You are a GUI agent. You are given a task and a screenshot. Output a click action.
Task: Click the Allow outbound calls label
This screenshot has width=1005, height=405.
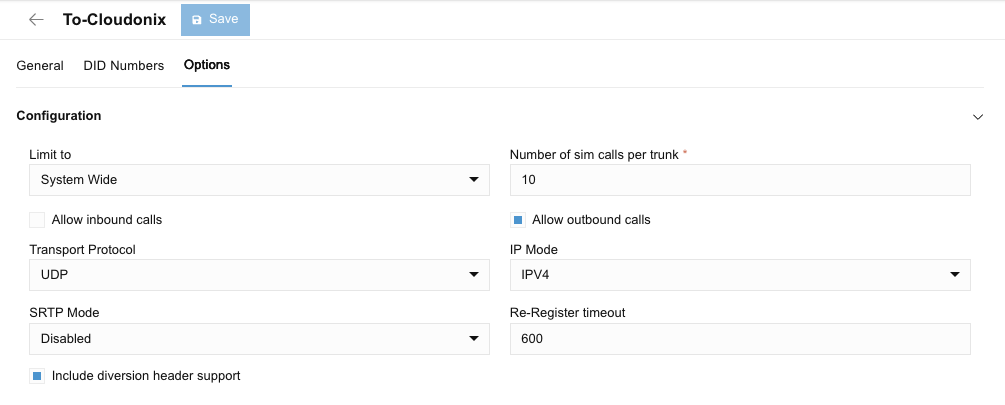[591, 220]
